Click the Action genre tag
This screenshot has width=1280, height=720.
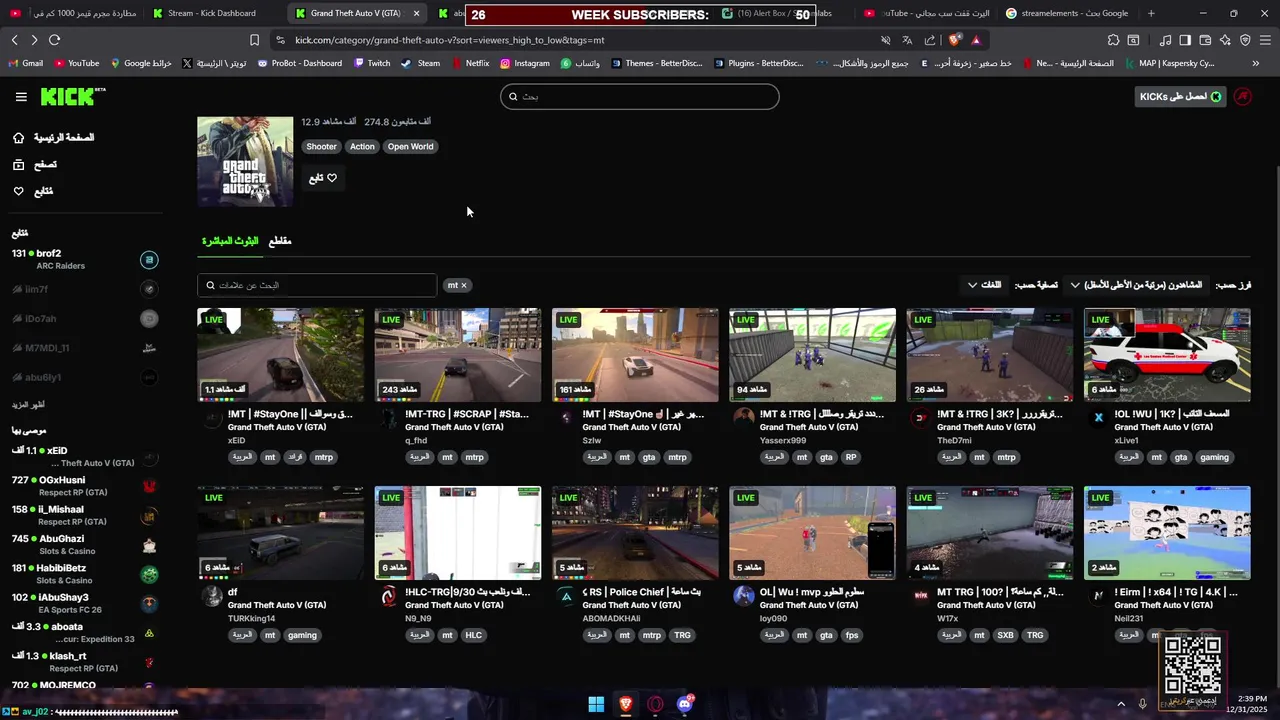pos(362,146)
